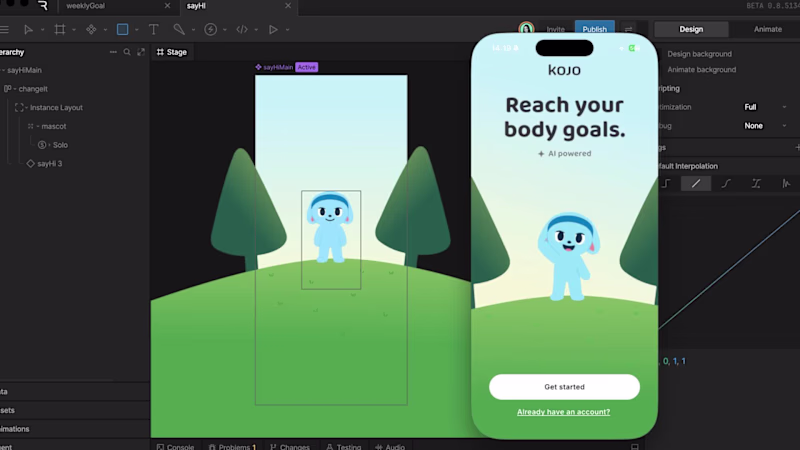Collapse the mascot tree node
Image resolution: width=800 pixels, height=450 pixels.
pyautogui.click(x=38, y=127)
